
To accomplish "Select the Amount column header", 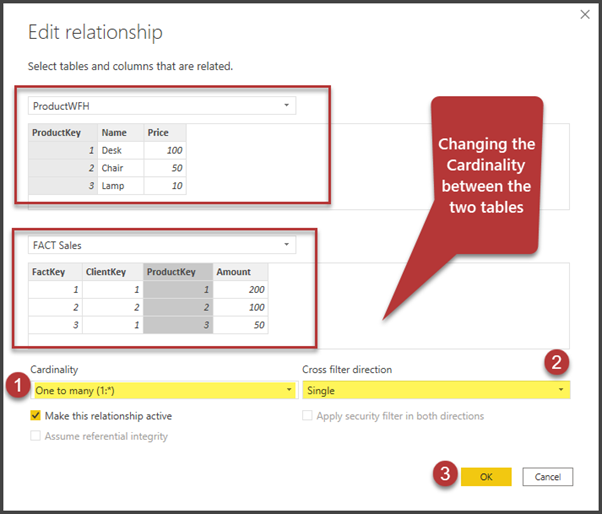I will 240,272.
